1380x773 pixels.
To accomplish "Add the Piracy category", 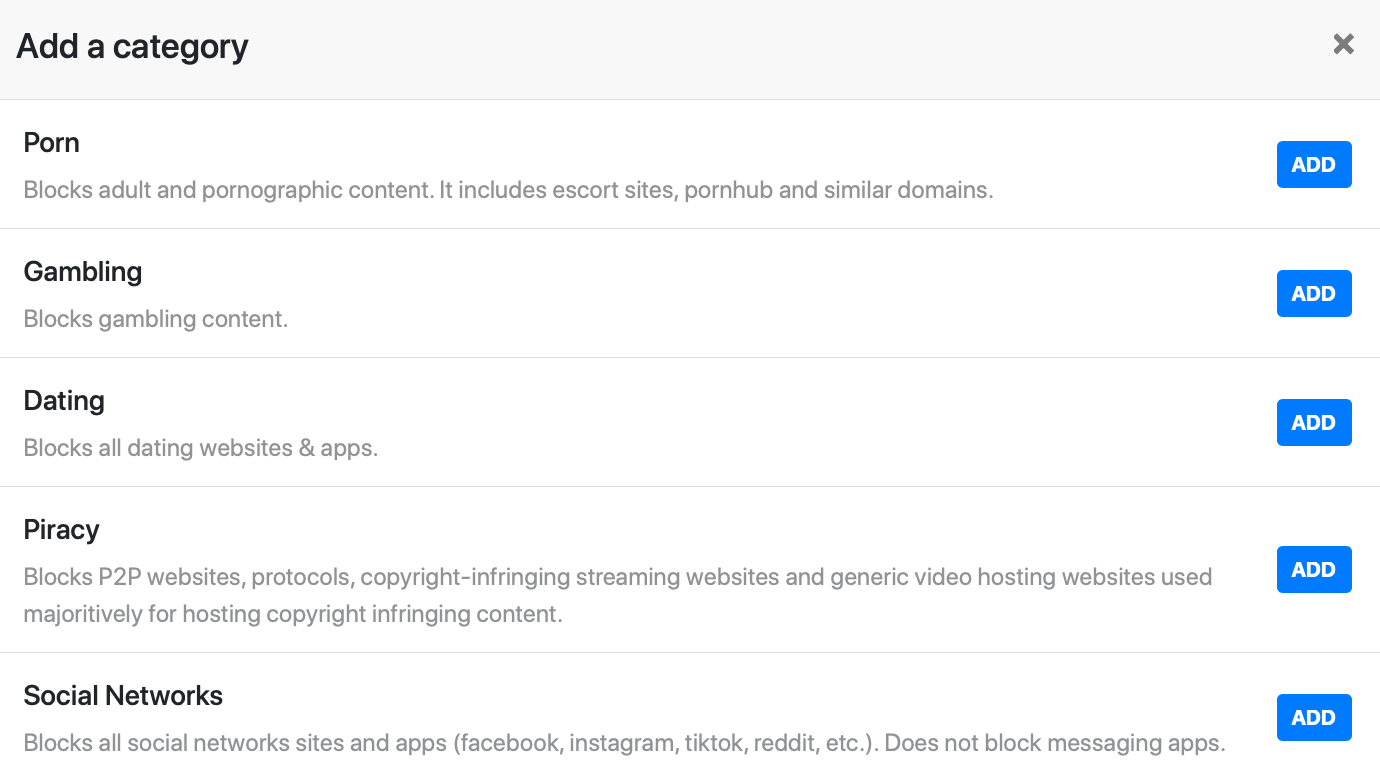I will click(1314, 570).
